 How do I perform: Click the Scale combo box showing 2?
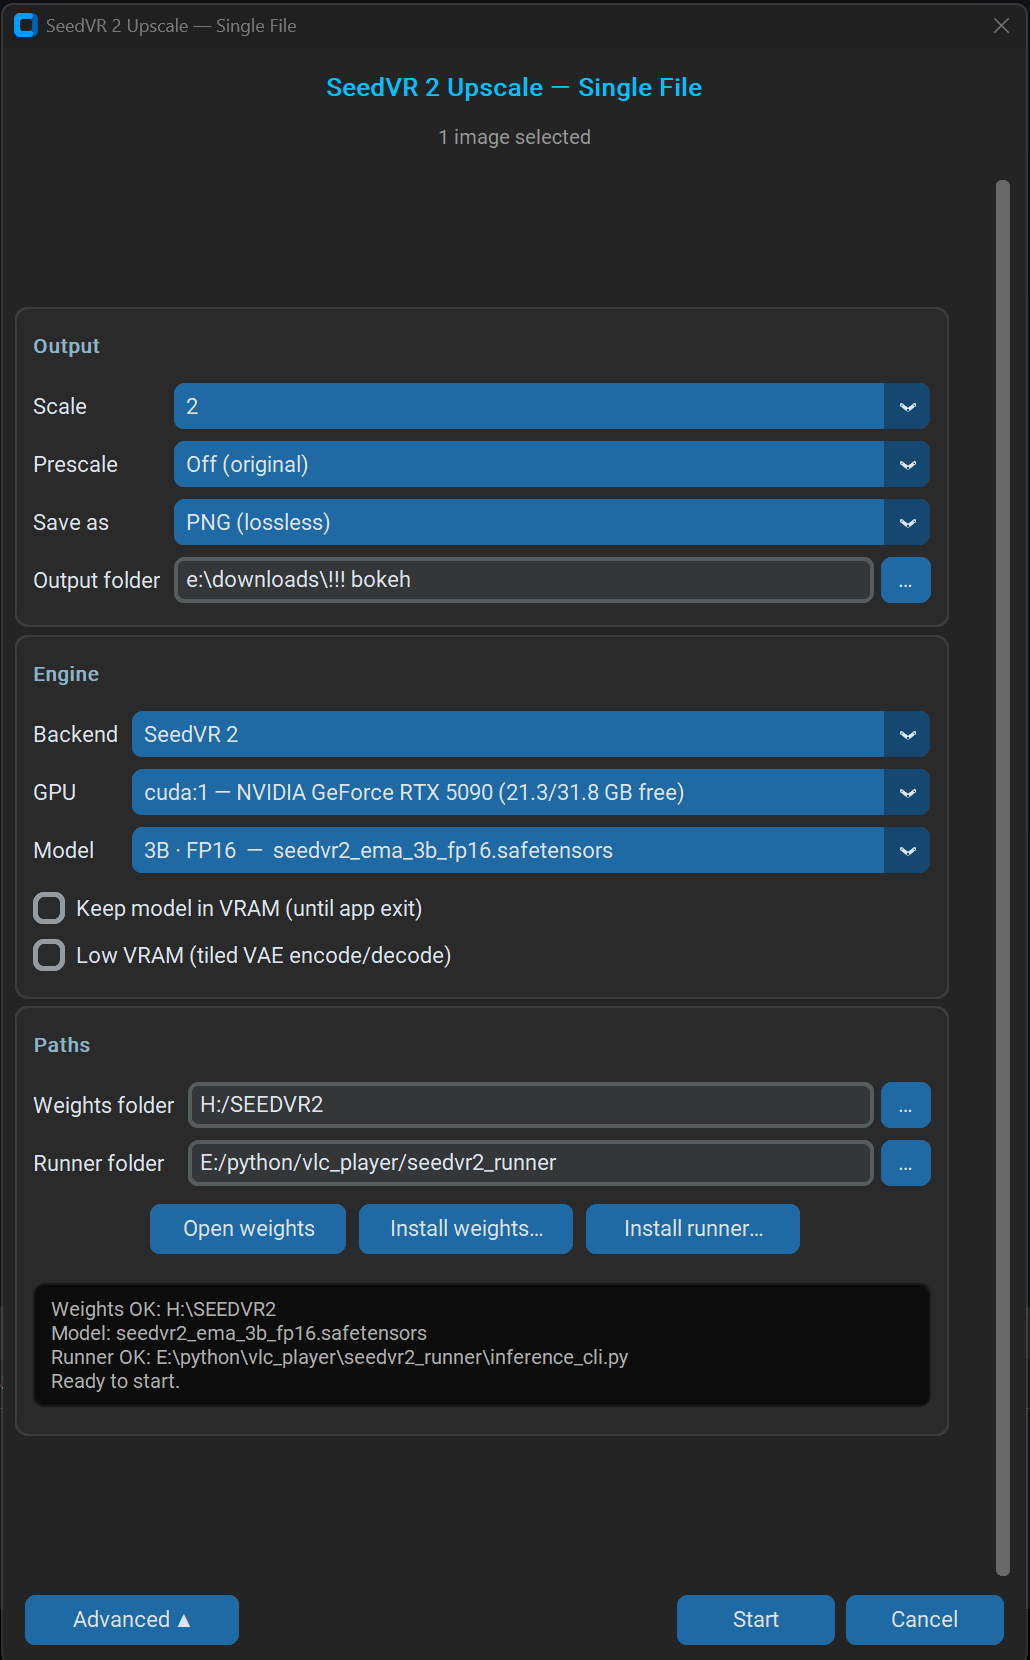coord(552,407)
